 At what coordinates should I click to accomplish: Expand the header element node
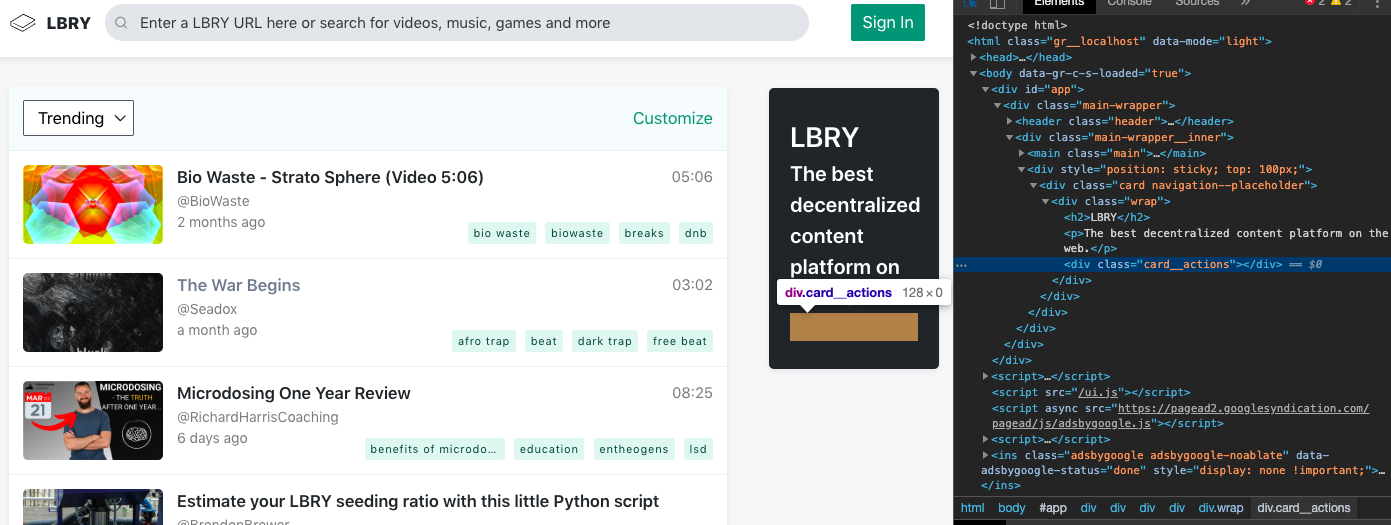click(1010, 122)
